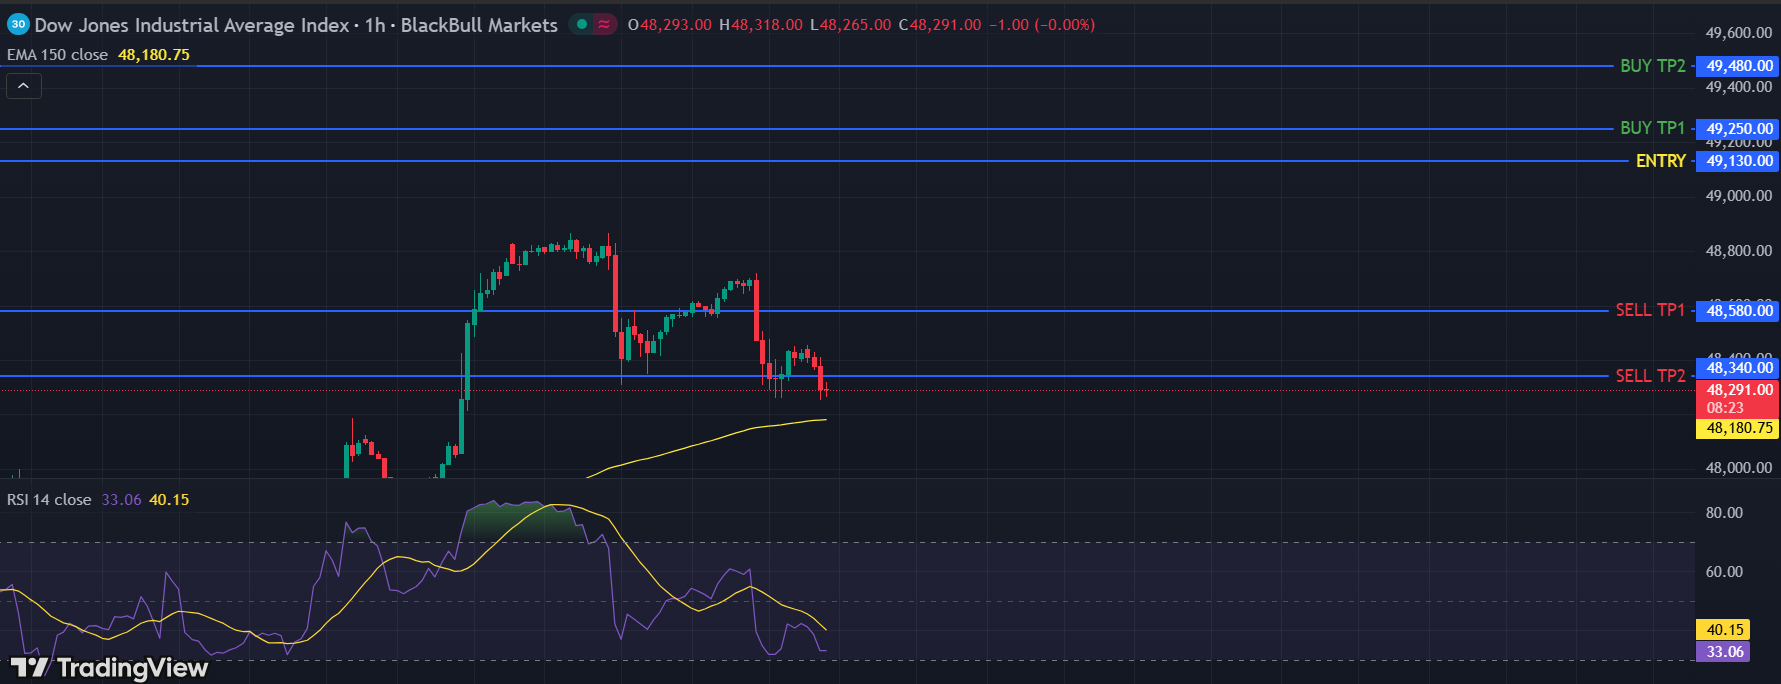Select the SELL TP1 line label
Viewport: 1781px width, 684px height.
[x=1650, y=311]
